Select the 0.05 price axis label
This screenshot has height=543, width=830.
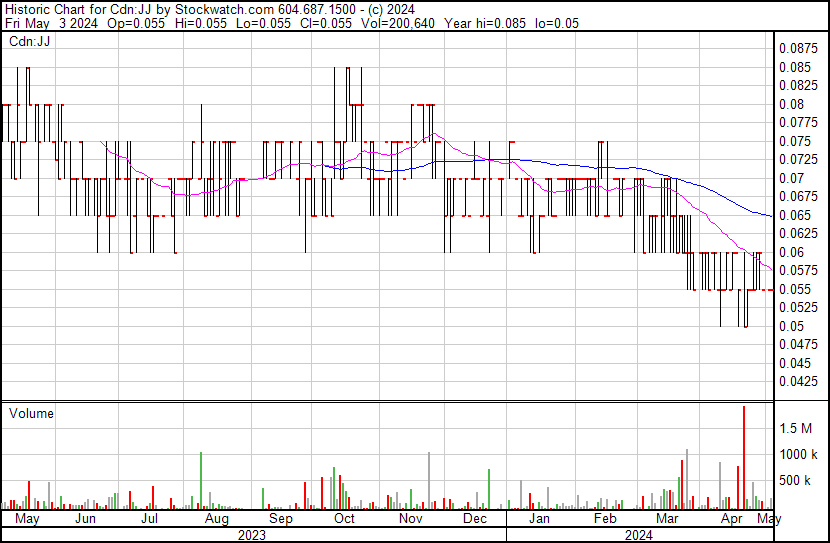(791, 326)
